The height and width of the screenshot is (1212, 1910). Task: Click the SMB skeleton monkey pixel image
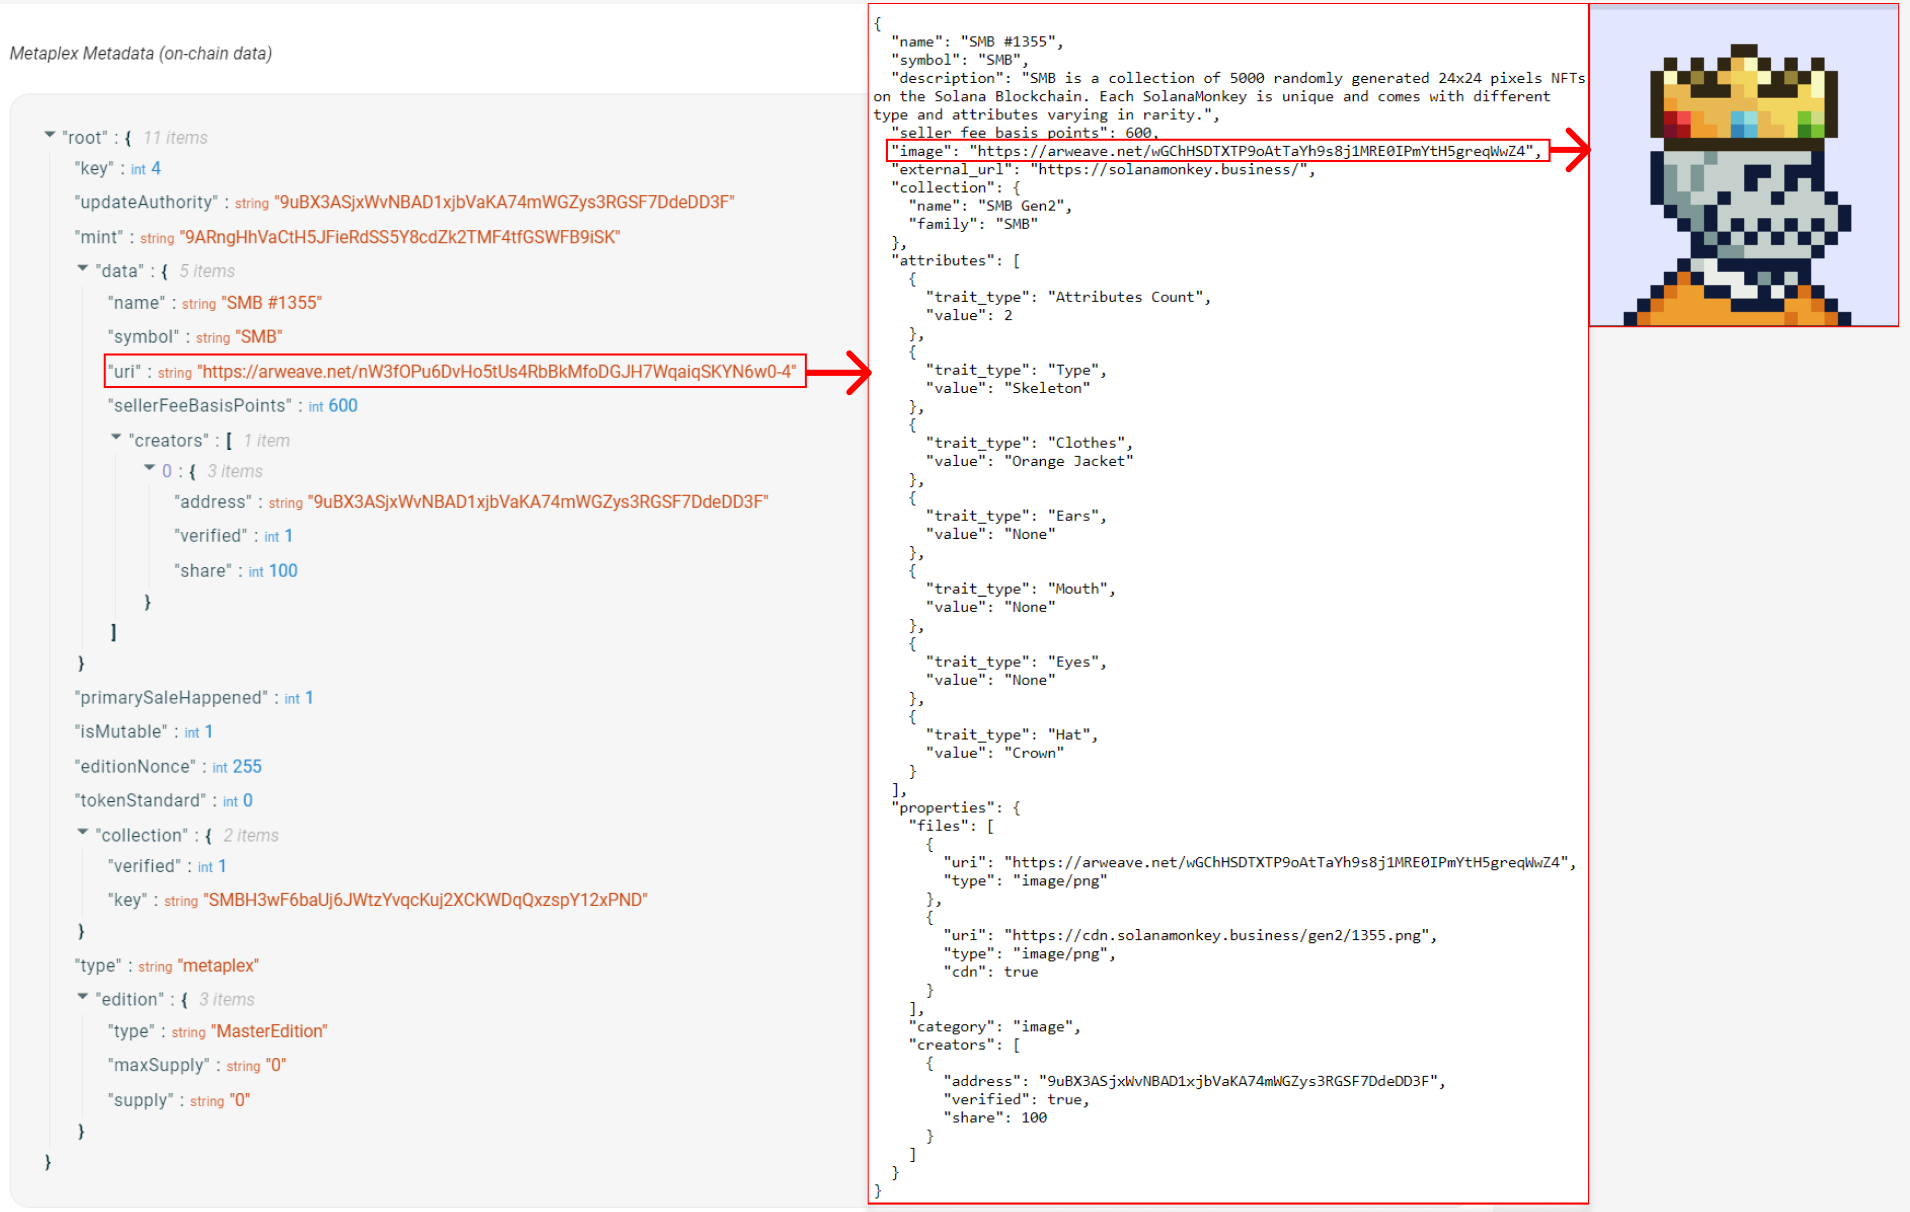tap(1743, 185)
